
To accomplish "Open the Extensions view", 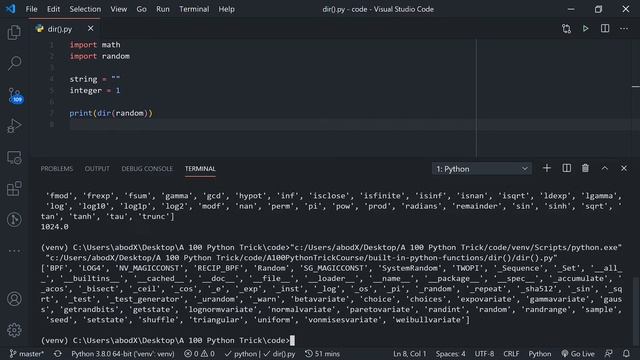I will pos(14,189).
